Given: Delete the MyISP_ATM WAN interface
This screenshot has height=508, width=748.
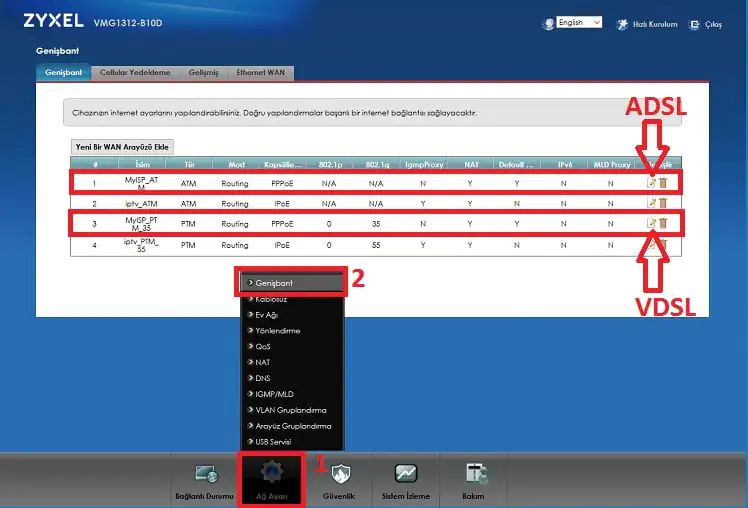Looking at the screenshot, I should [663, 183].
